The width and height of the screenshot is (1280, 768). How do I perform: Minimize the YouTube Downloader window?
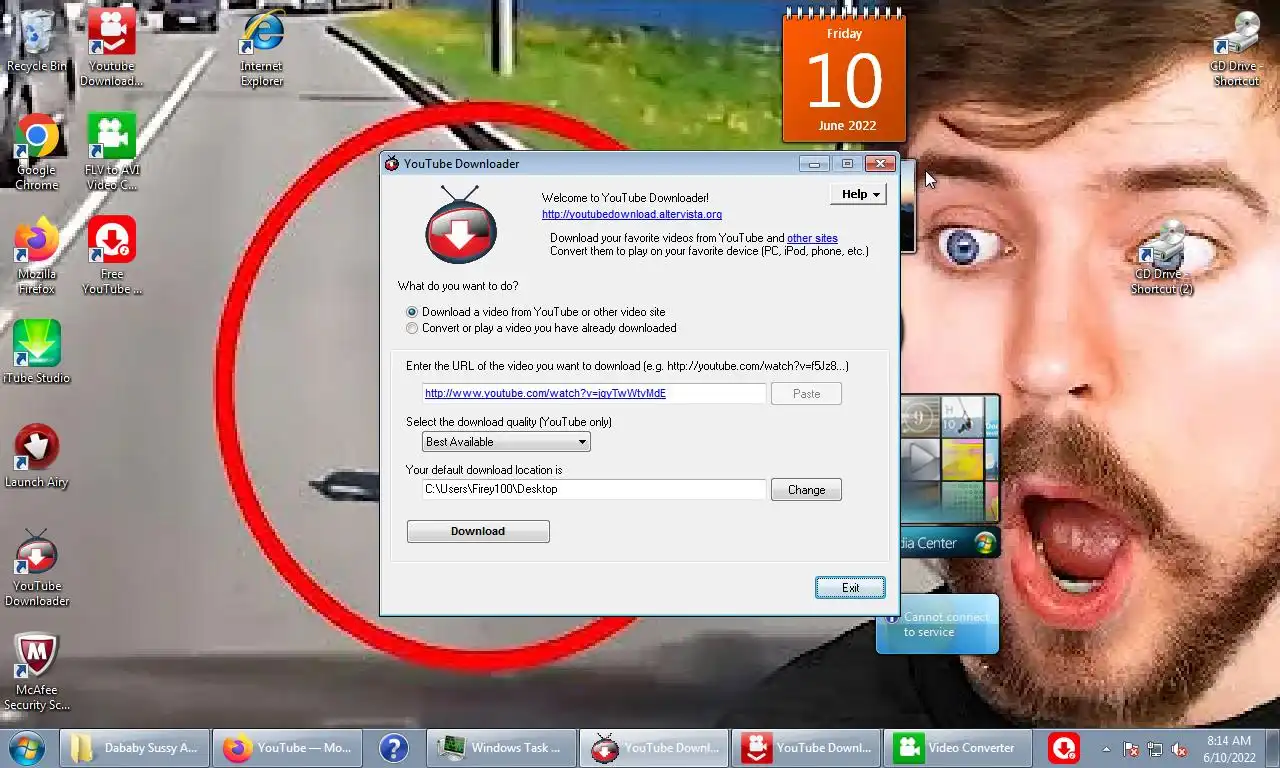click(814, 164)
